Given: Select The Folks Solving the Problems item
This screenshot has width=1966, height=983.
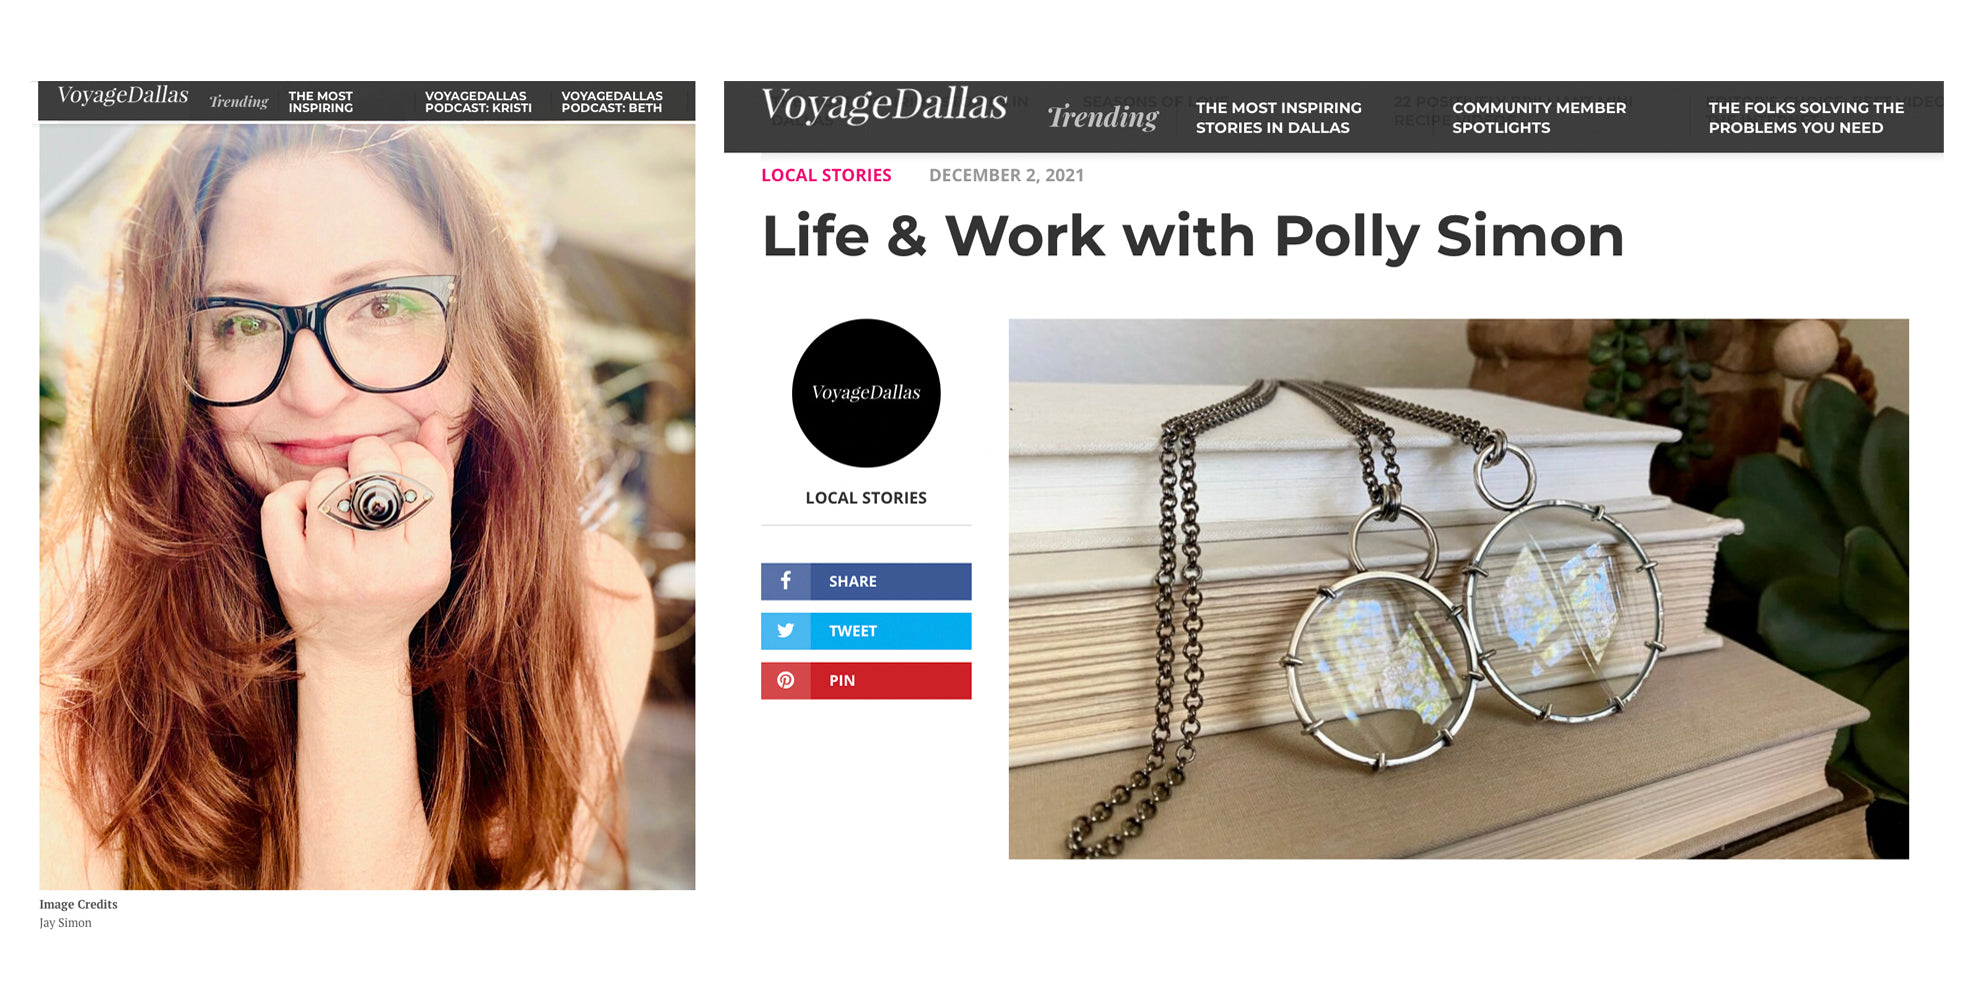Looking at the screenshot, I should (x=1806, y=117).
